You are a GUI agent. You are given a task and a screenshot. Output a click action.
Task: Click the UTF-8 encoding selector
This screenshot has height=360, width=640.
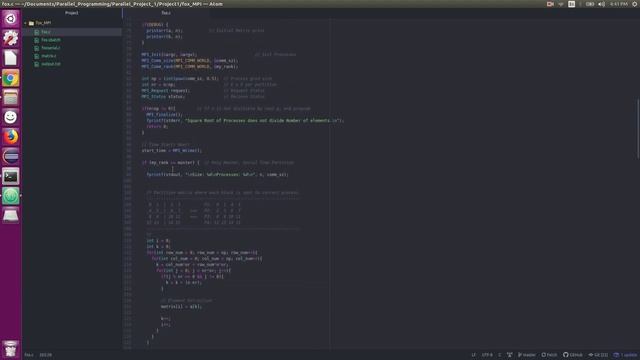pyautogui.click(x=487, y=355)
